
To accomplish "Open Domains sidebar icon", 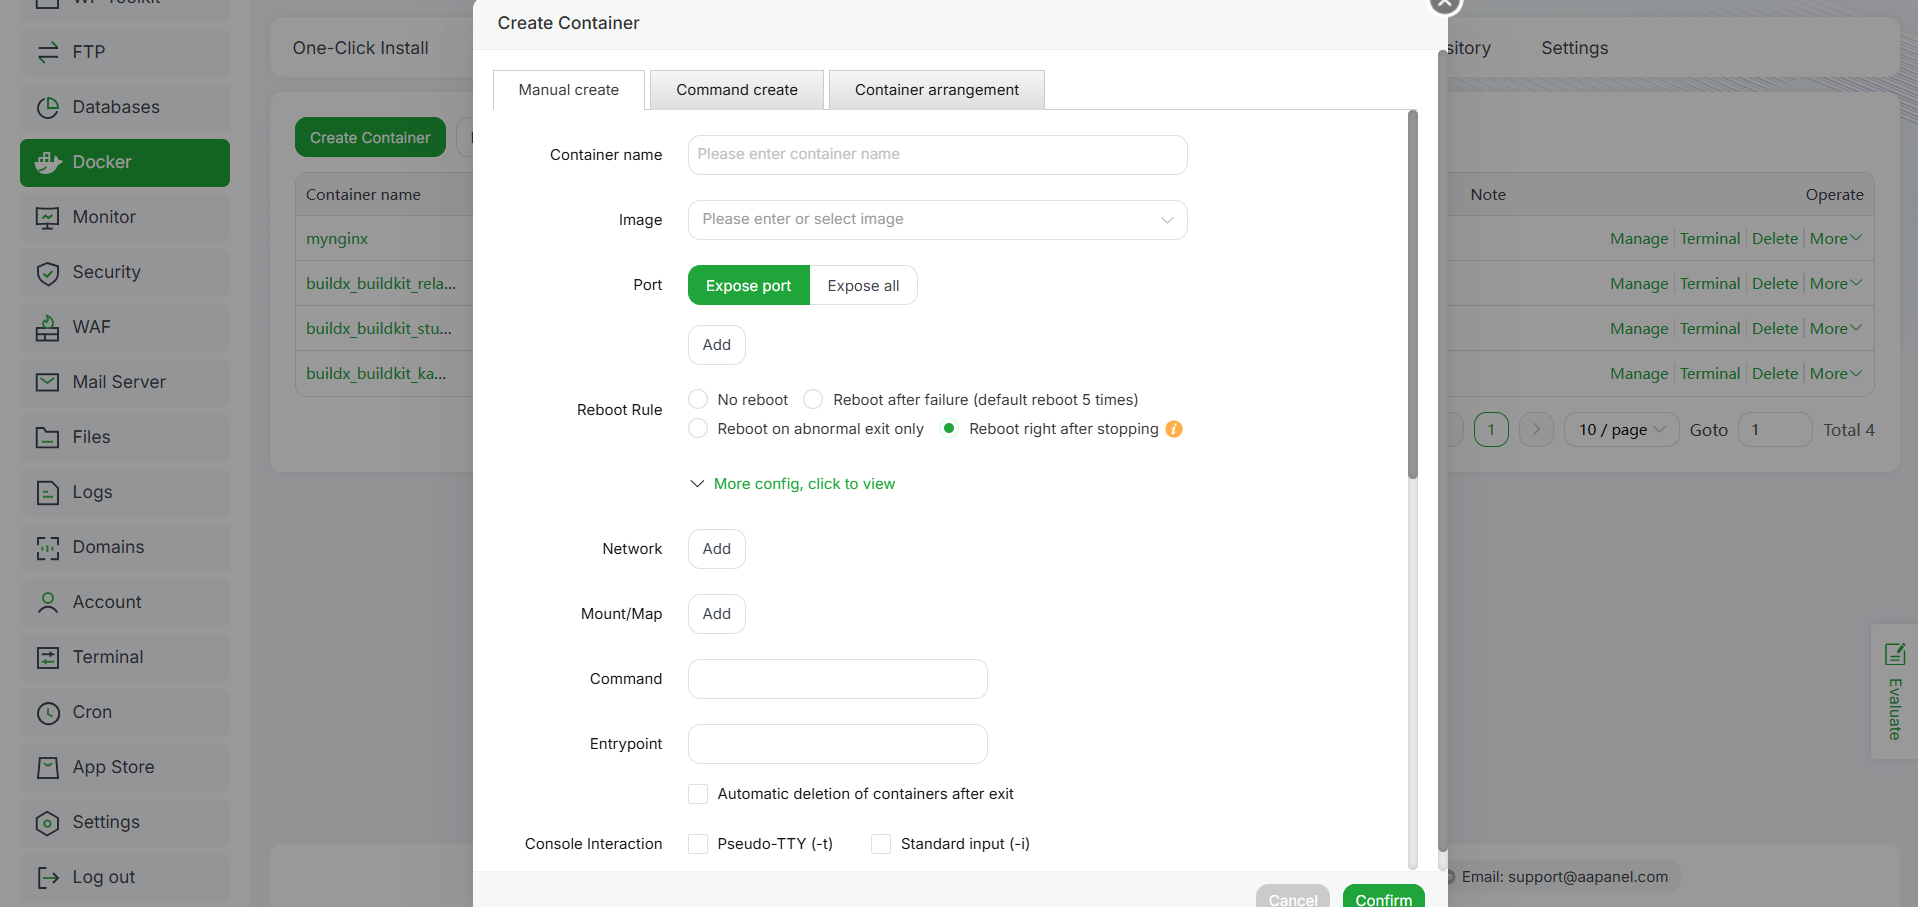I will click(48, 547).
